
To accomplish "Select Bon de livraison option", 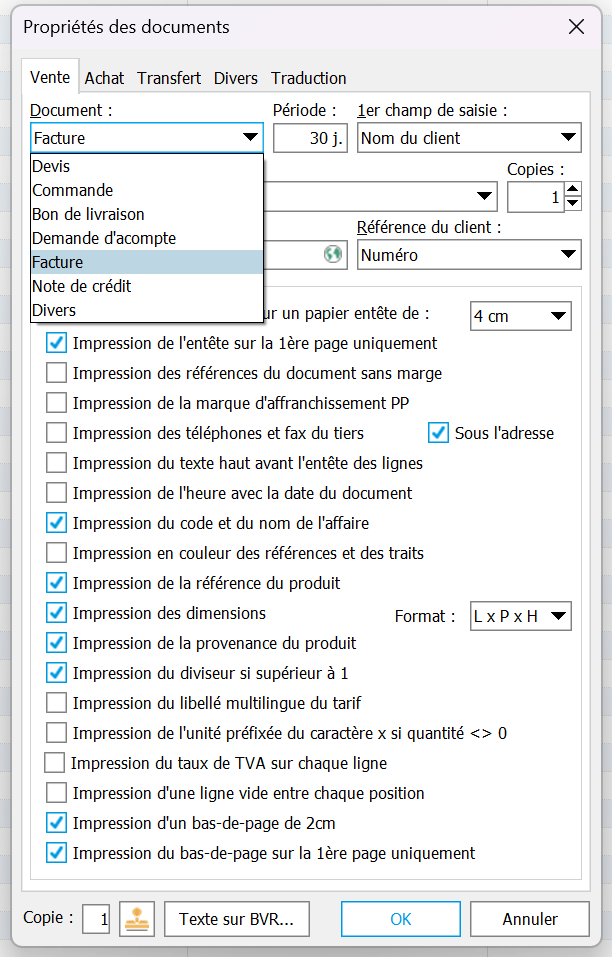I will click(x=88, y=214).
